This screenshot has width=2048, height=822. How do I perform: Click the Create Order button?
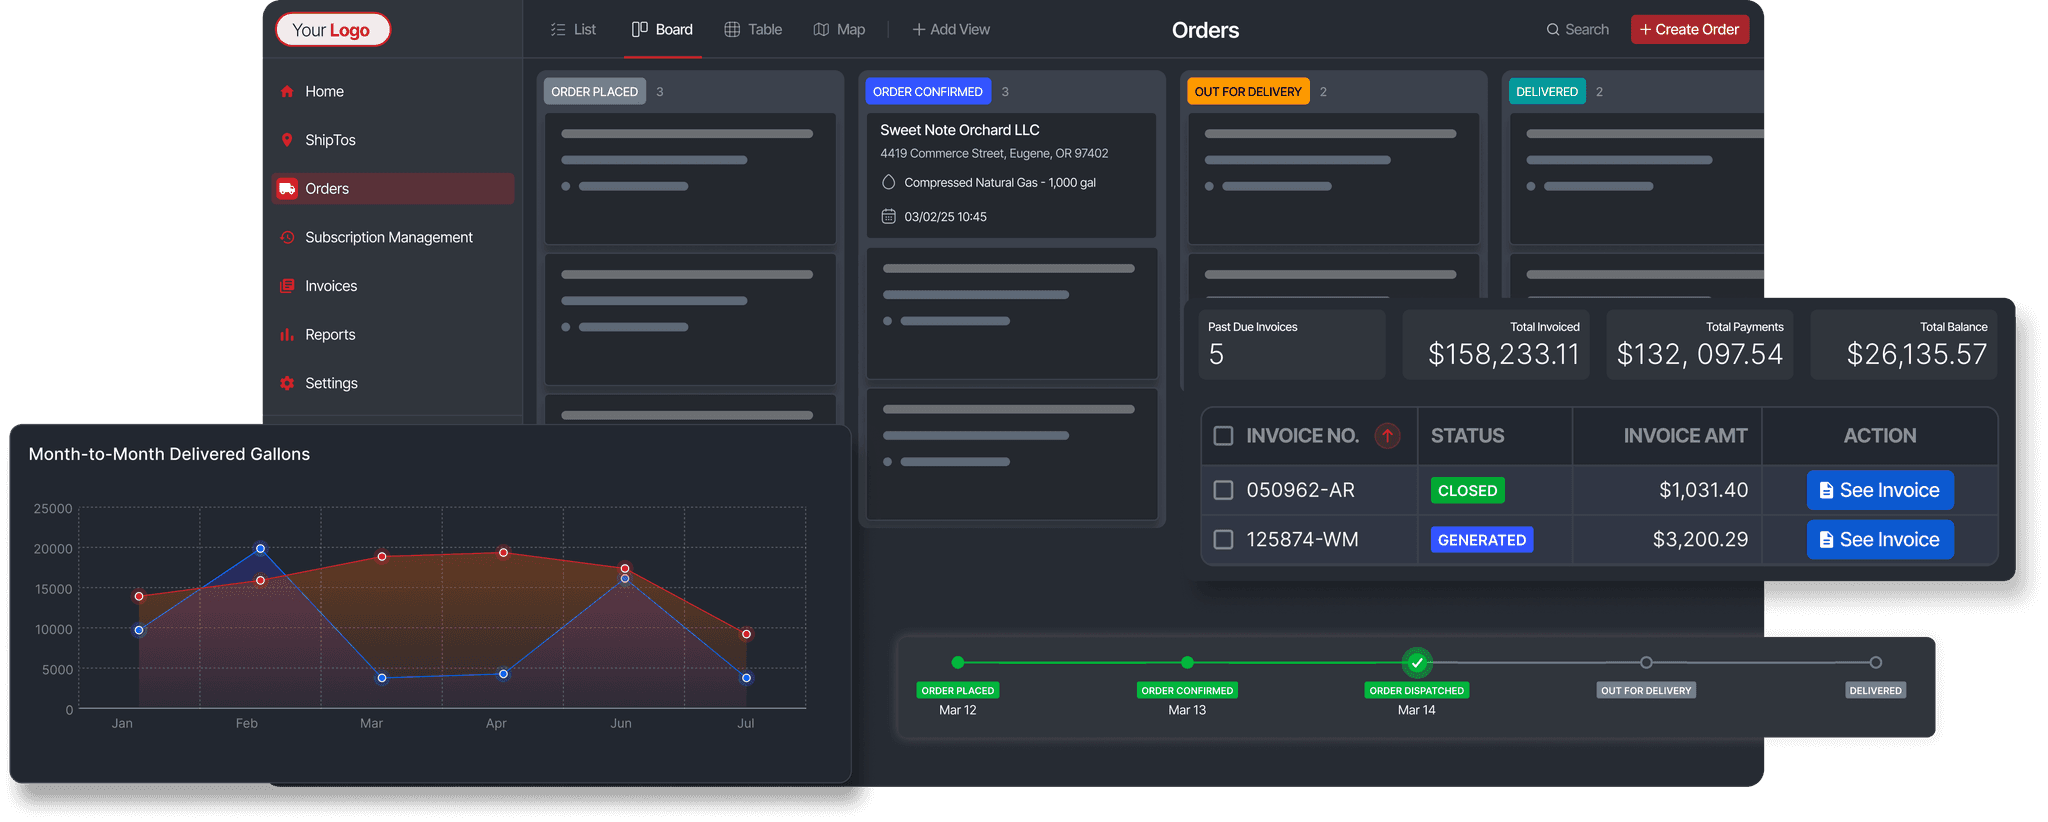click(x=1690, y=29)
